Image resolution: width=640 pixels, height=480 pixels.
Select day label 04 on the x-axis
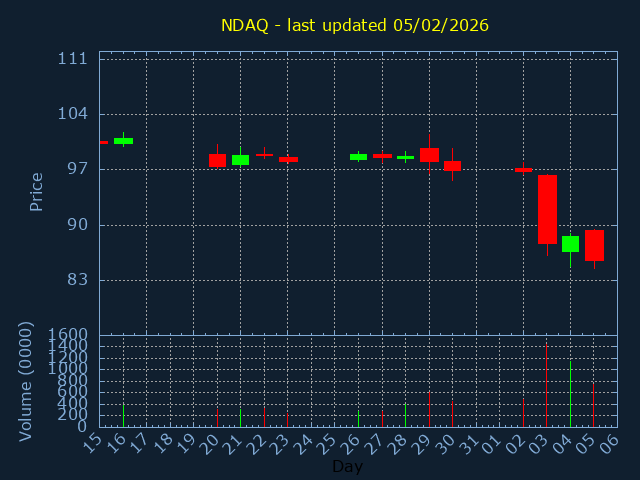point(563,444)
